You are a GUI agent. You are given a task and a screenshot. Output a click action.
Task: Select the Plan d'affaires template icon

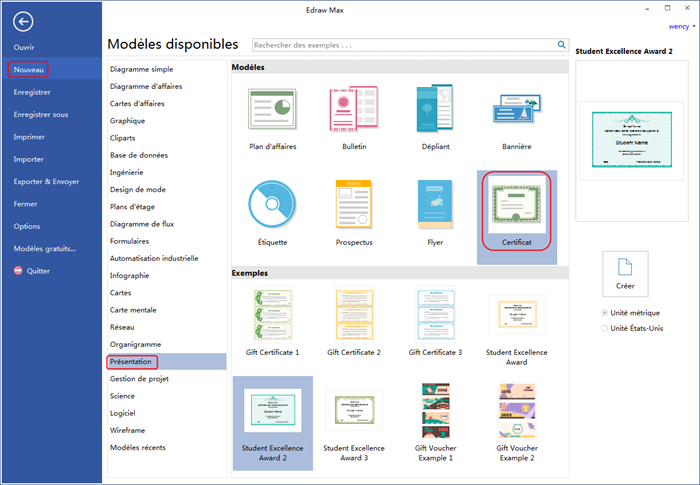click(x=272, y=109)
